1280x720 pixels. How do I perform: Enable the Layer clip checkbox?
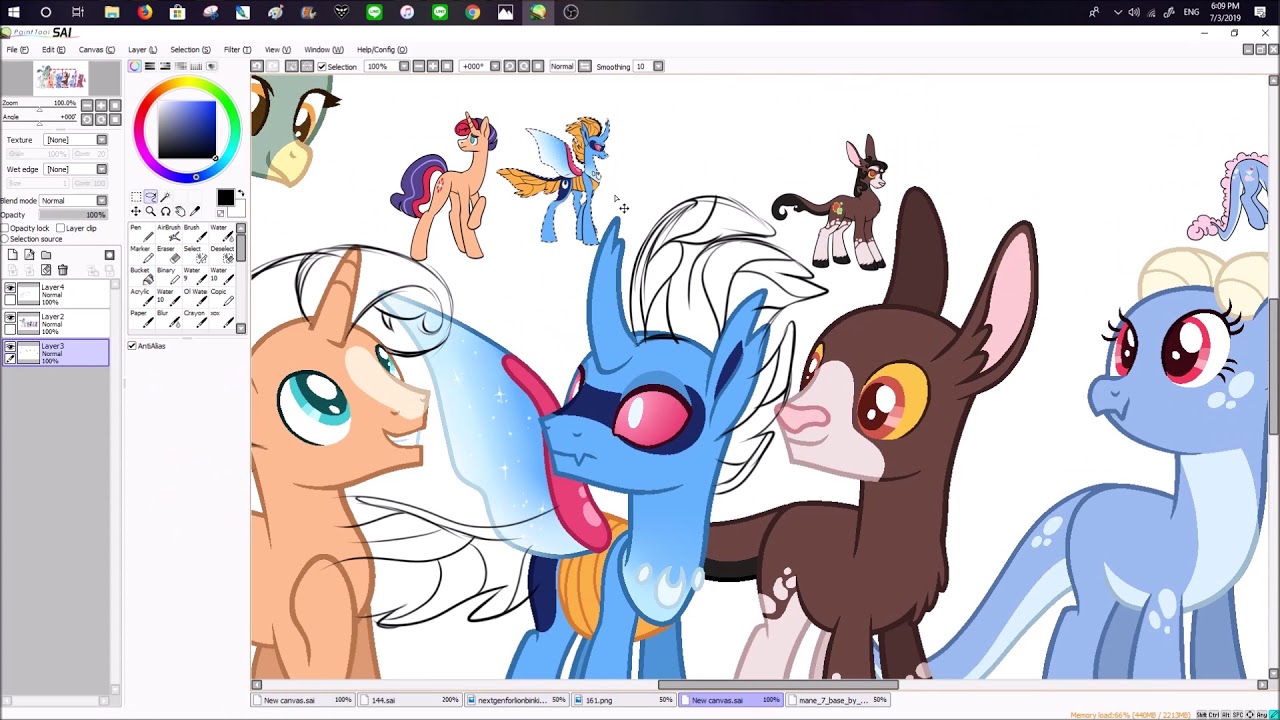pyautogui.click(x=60, y=228)
